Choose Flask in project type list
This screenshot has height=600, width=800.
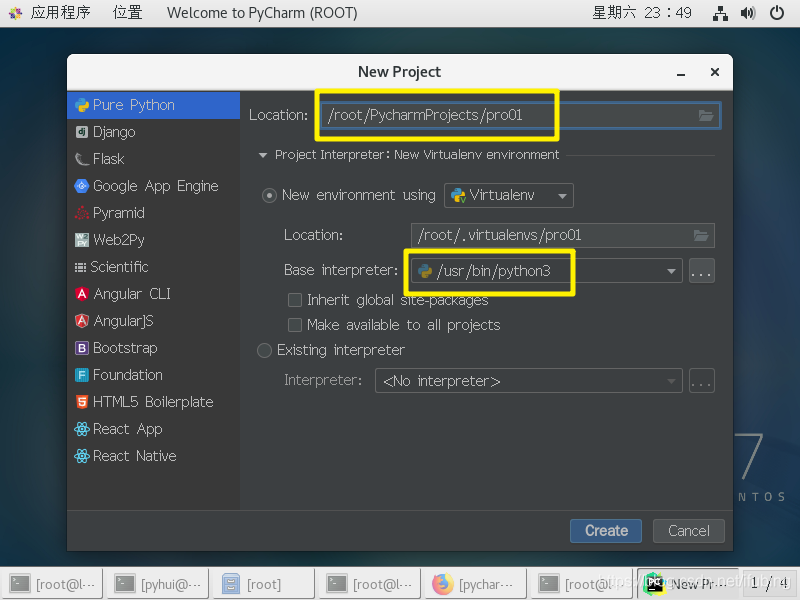(153, 159)
